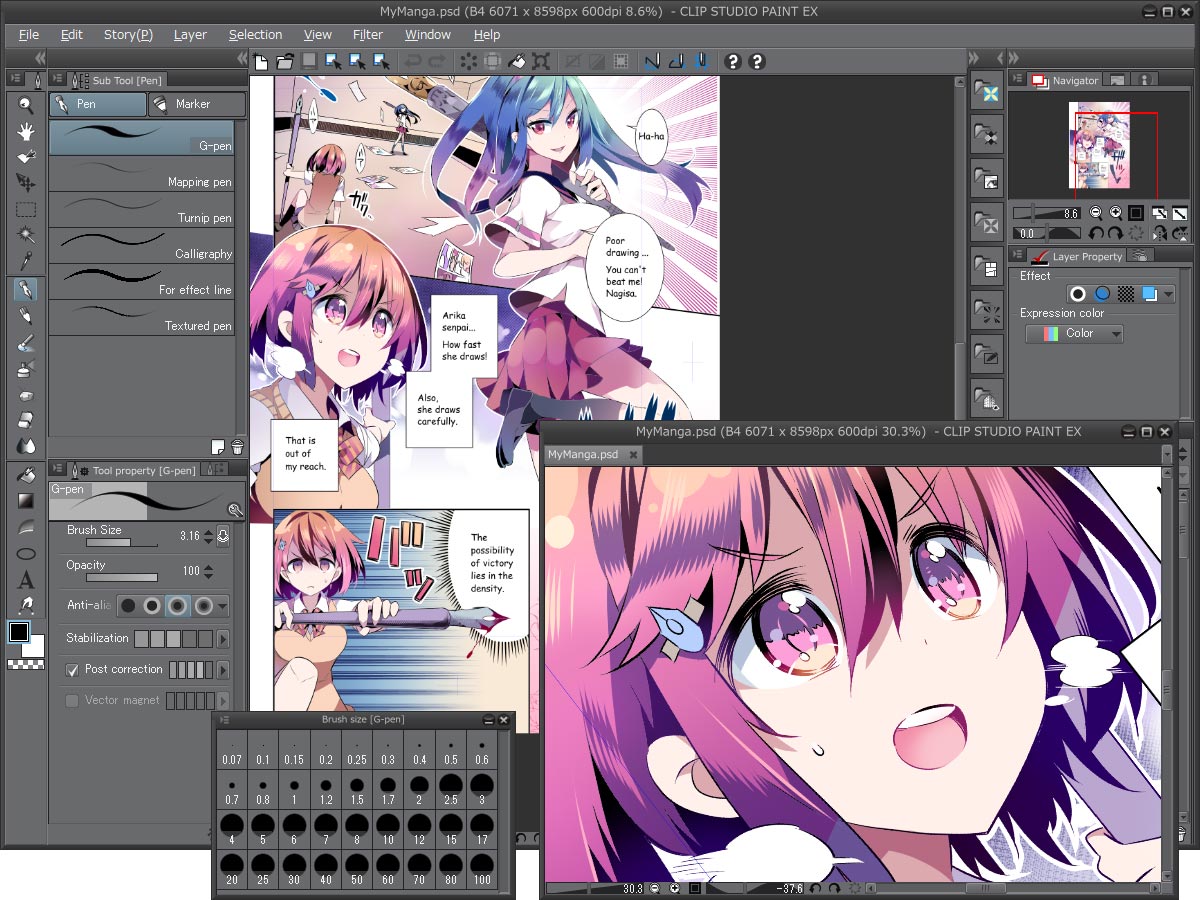1200x900 pixels.
Task: Click the Zoom in icon in Navigator panel
Action: click(x=1116, y=212)
